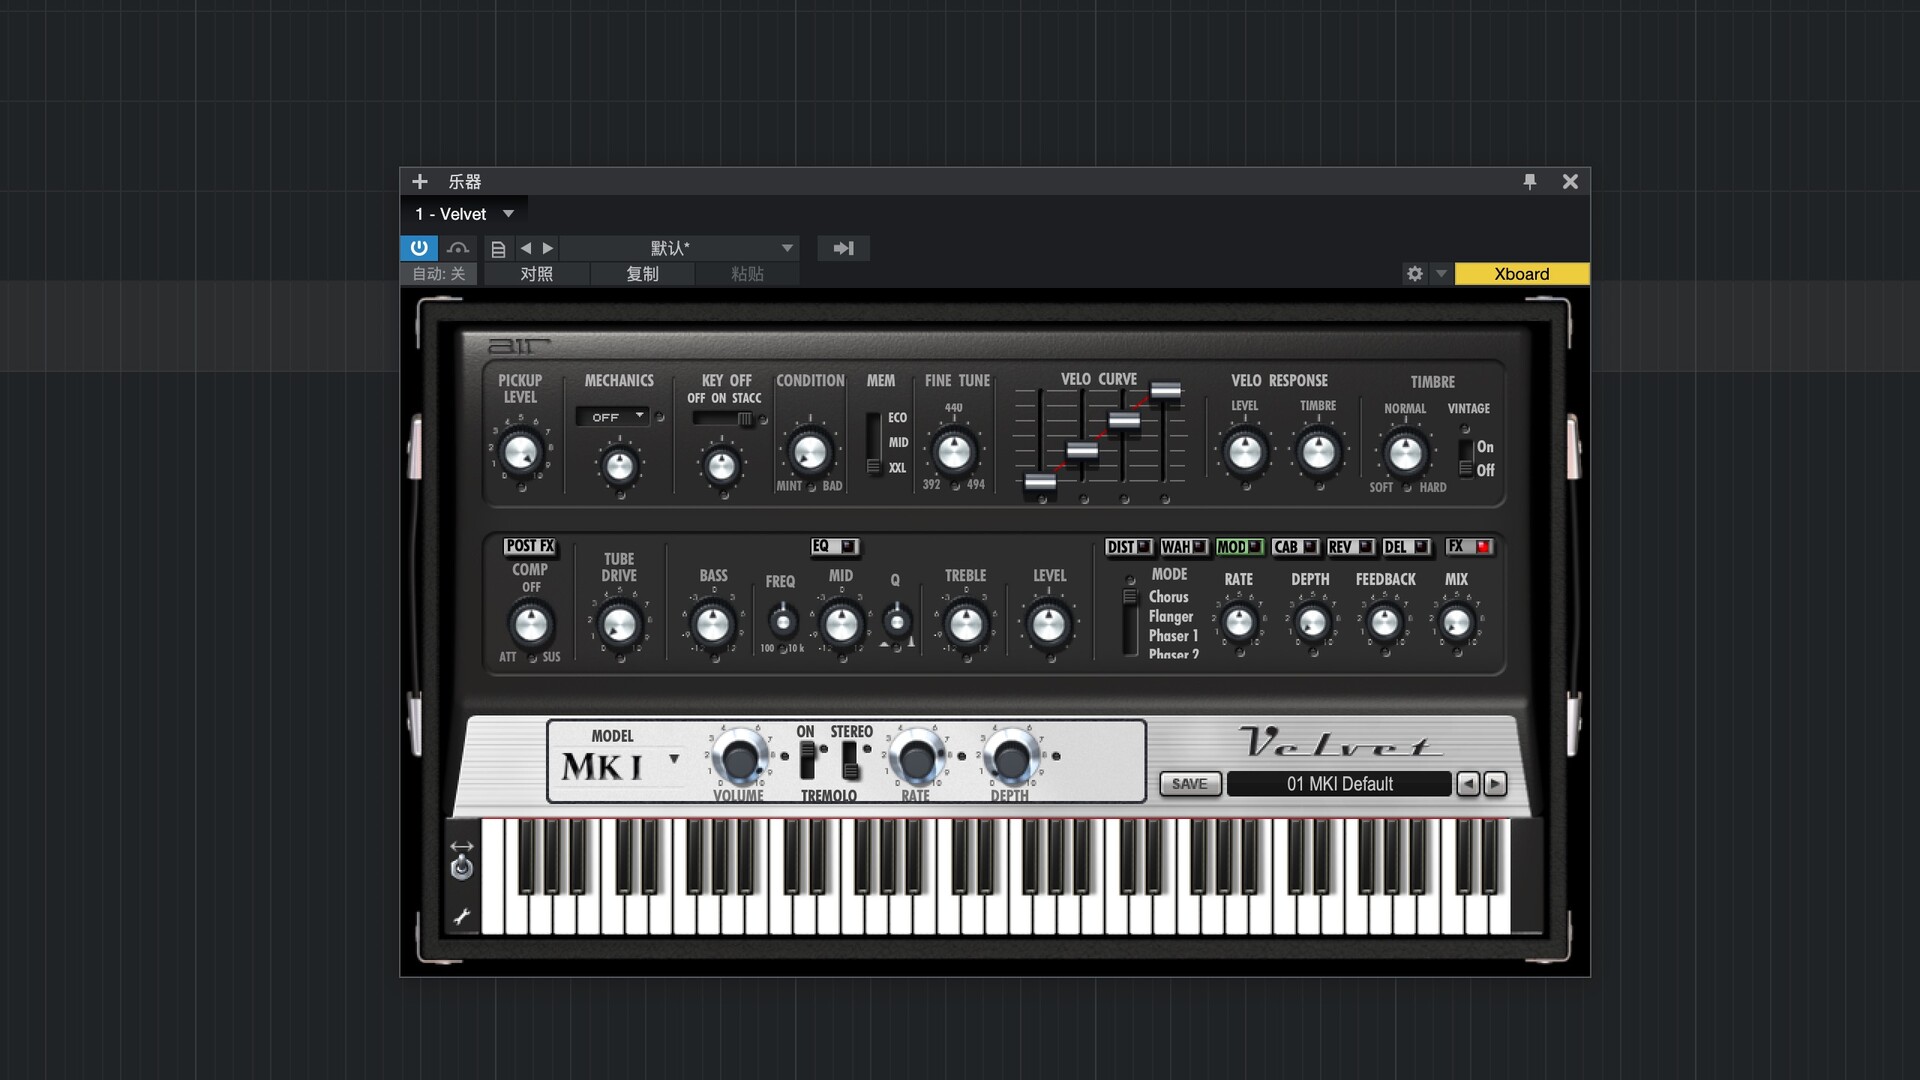
Task: Click the wrench setup icon beside keyboard
Action: click(x=461, y=916)
